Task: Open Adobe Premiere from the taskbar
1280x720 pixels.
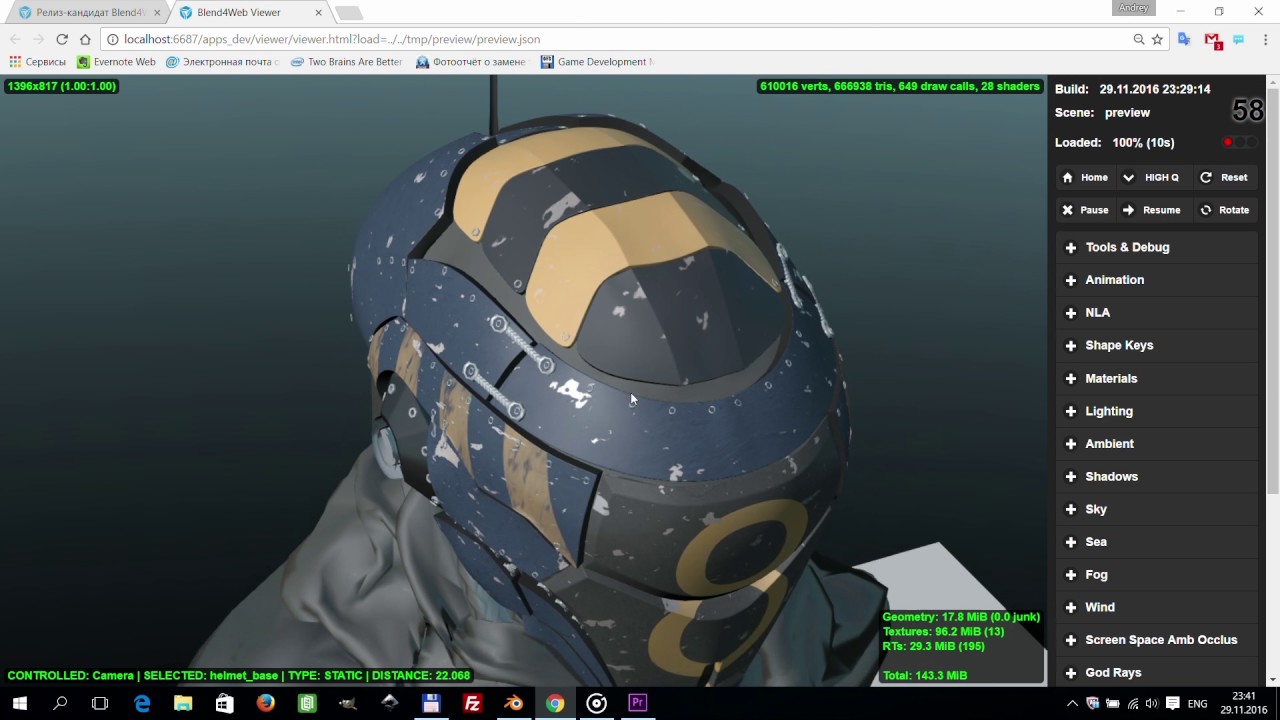Action: 637,703
